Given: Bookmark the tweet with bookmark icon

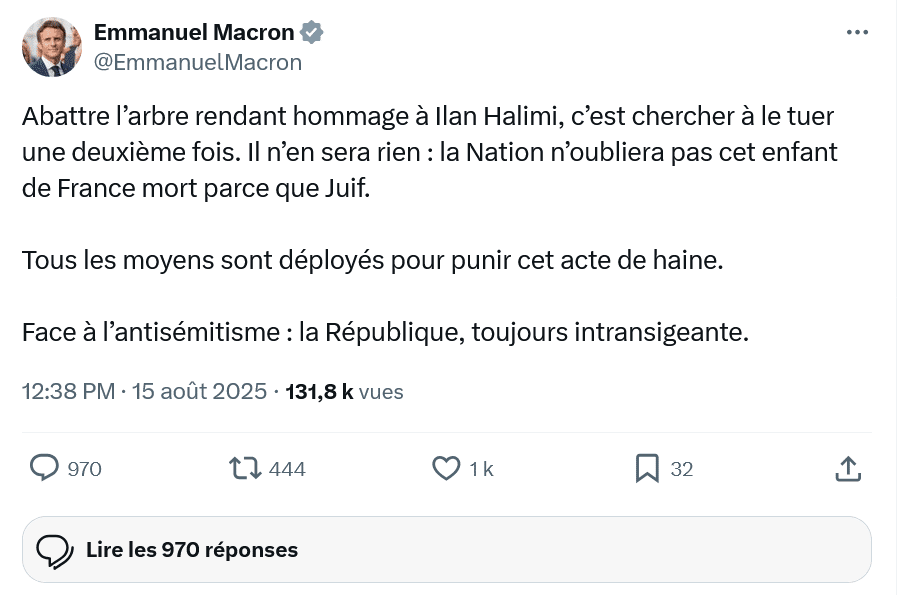Looking at the screenshot, I should (647, 468).
